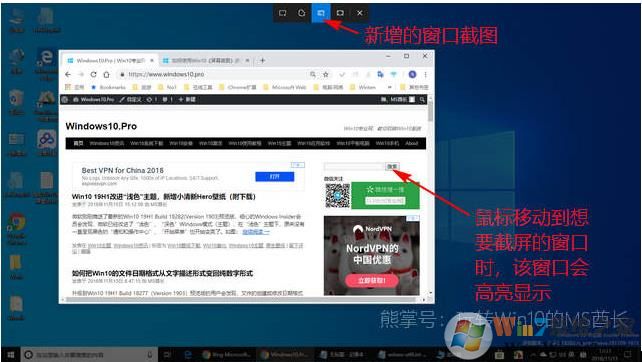Bookmark this page with the star
Viewport: 642px width, 362px height.
click(x=326, y=75)
